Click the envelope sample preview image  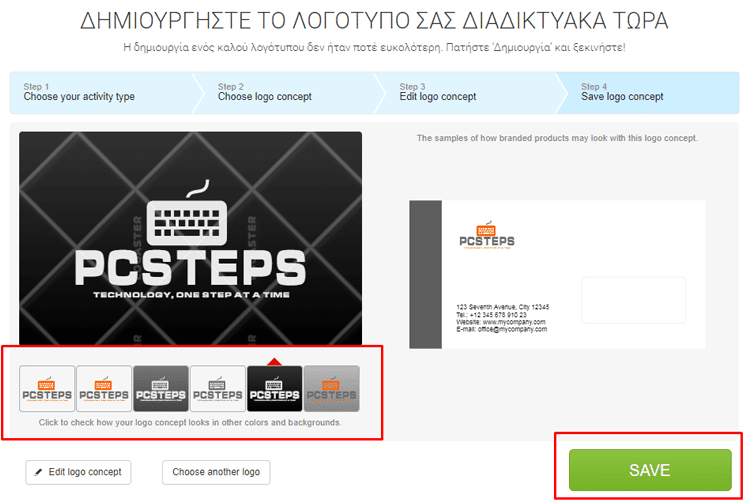pyautogui.click(x=557, y=274)
